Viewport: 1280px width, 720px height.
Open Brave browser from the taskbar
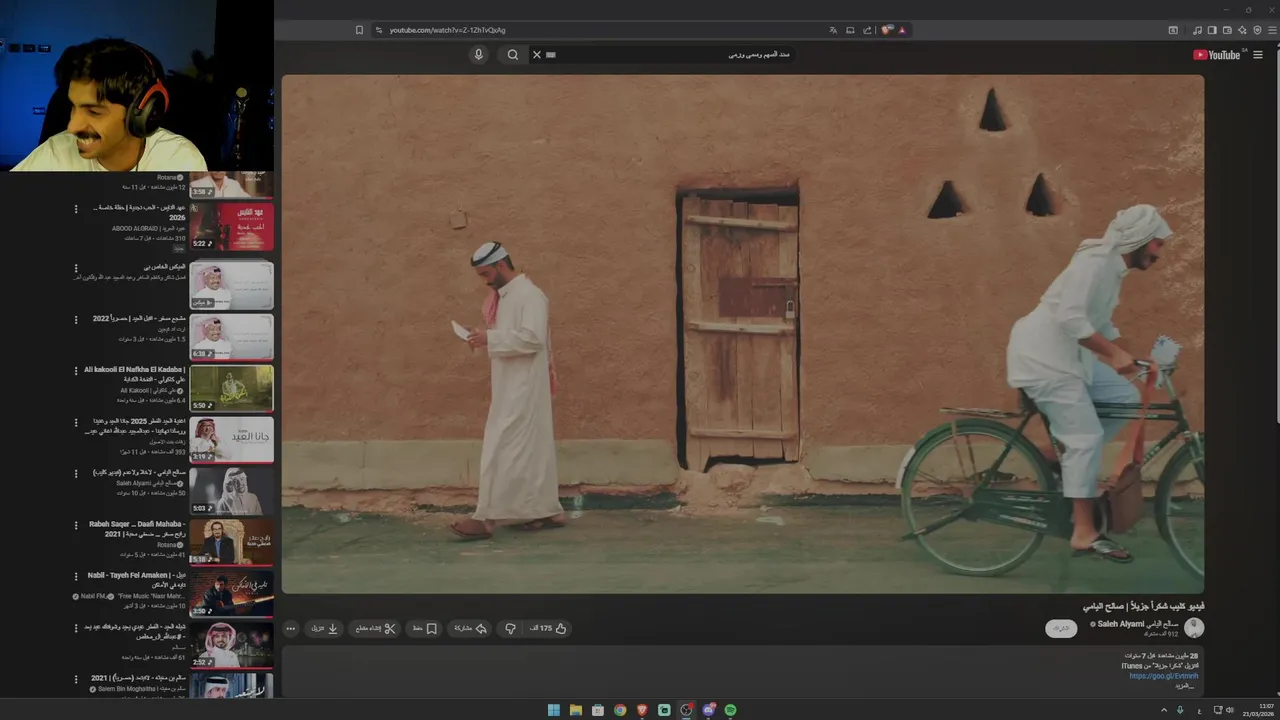pos(642,710)
